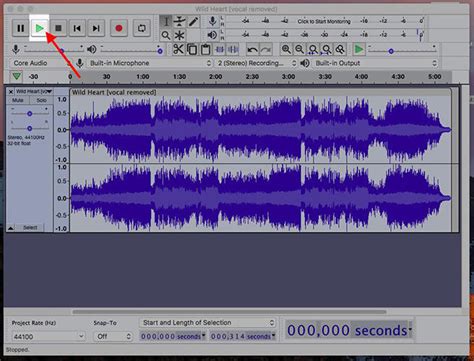Open the Project Rate 44100 dropdown
This screenshot has height=361, width=474.
click(48, 337)
